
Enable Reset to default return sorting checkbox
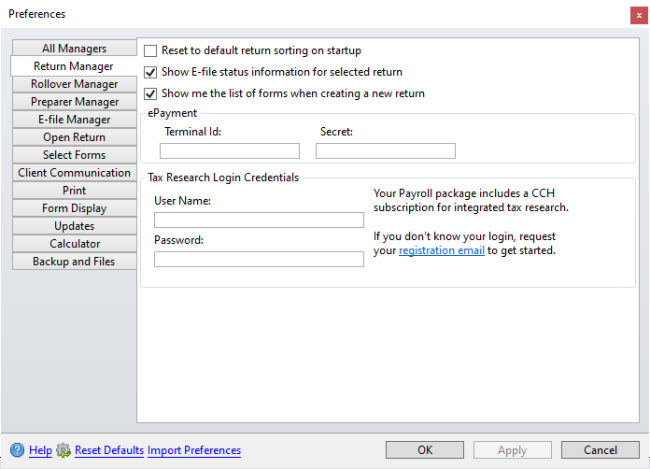pos(150,51)
